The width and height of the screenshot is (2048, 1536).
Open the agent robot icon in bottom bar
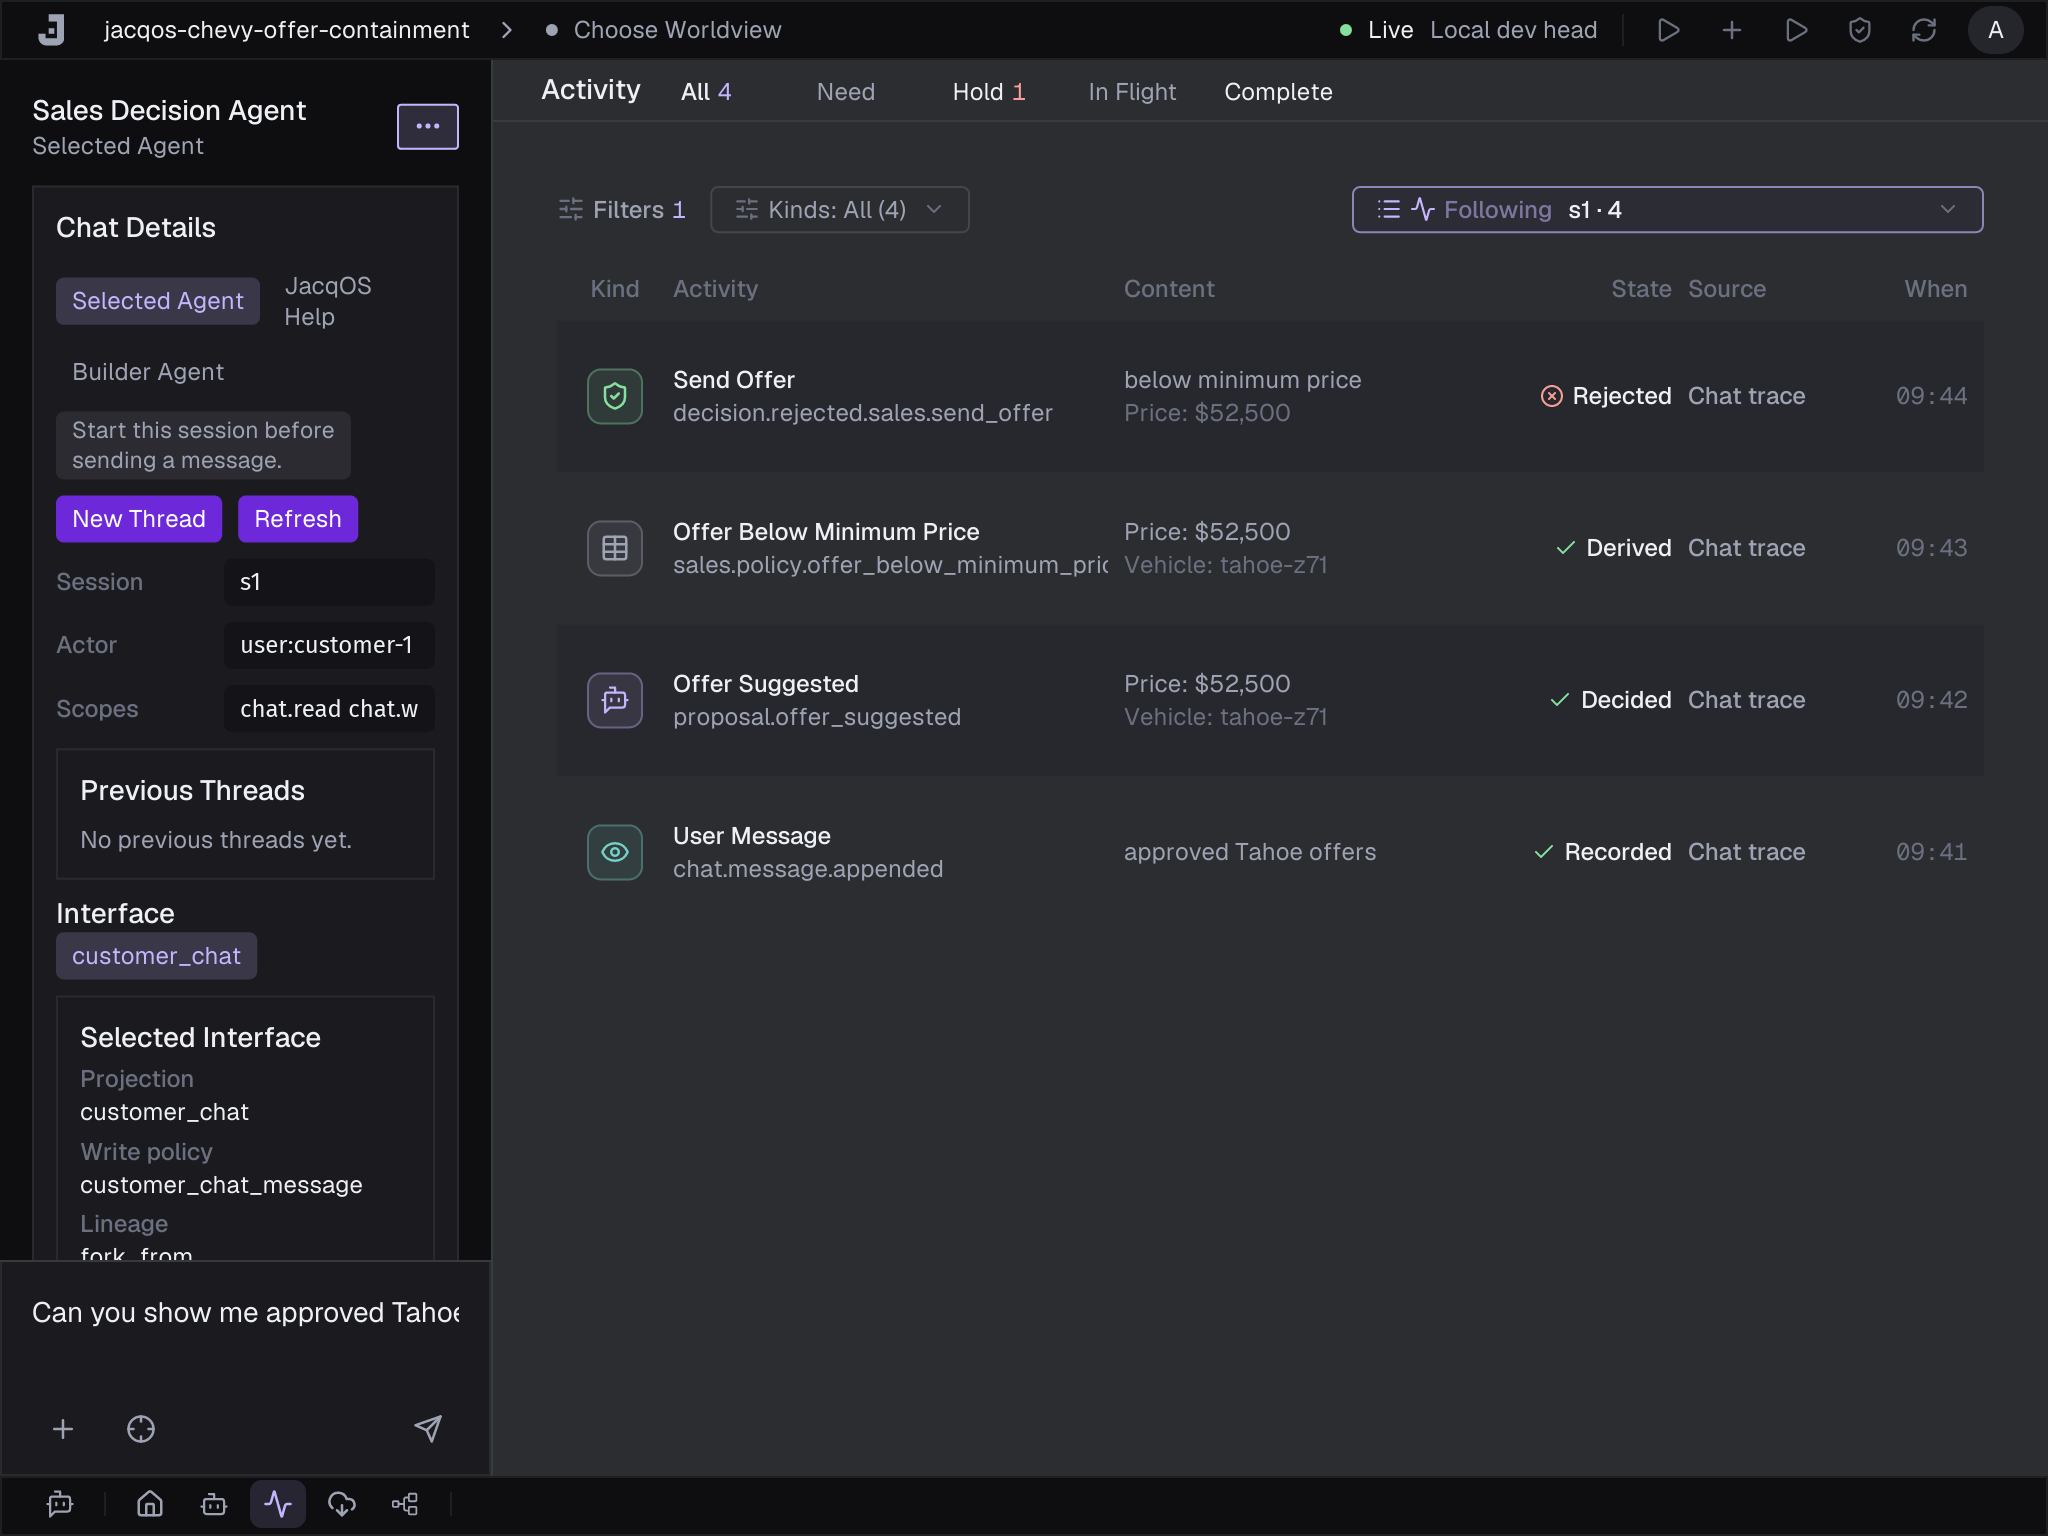[214, 1504]
